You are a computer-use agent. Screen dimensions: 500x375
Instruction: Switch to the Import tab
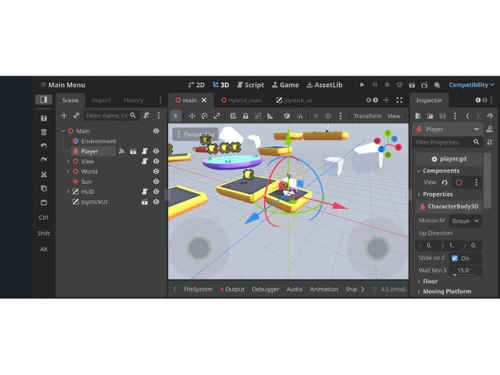point(101,100)
